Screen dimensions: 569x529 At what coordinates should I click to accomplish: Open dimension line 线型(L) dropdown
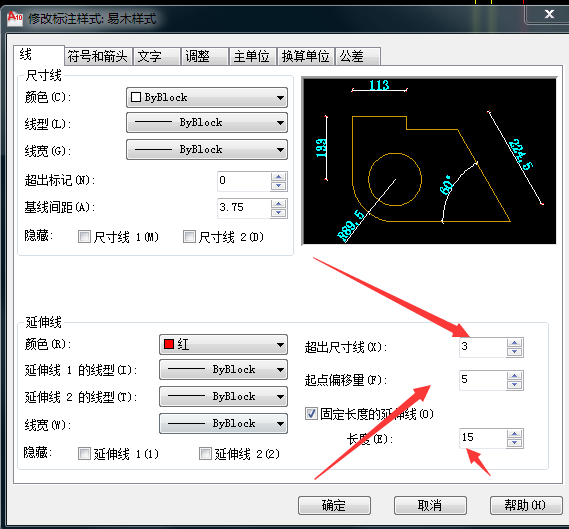click(207, 123)
